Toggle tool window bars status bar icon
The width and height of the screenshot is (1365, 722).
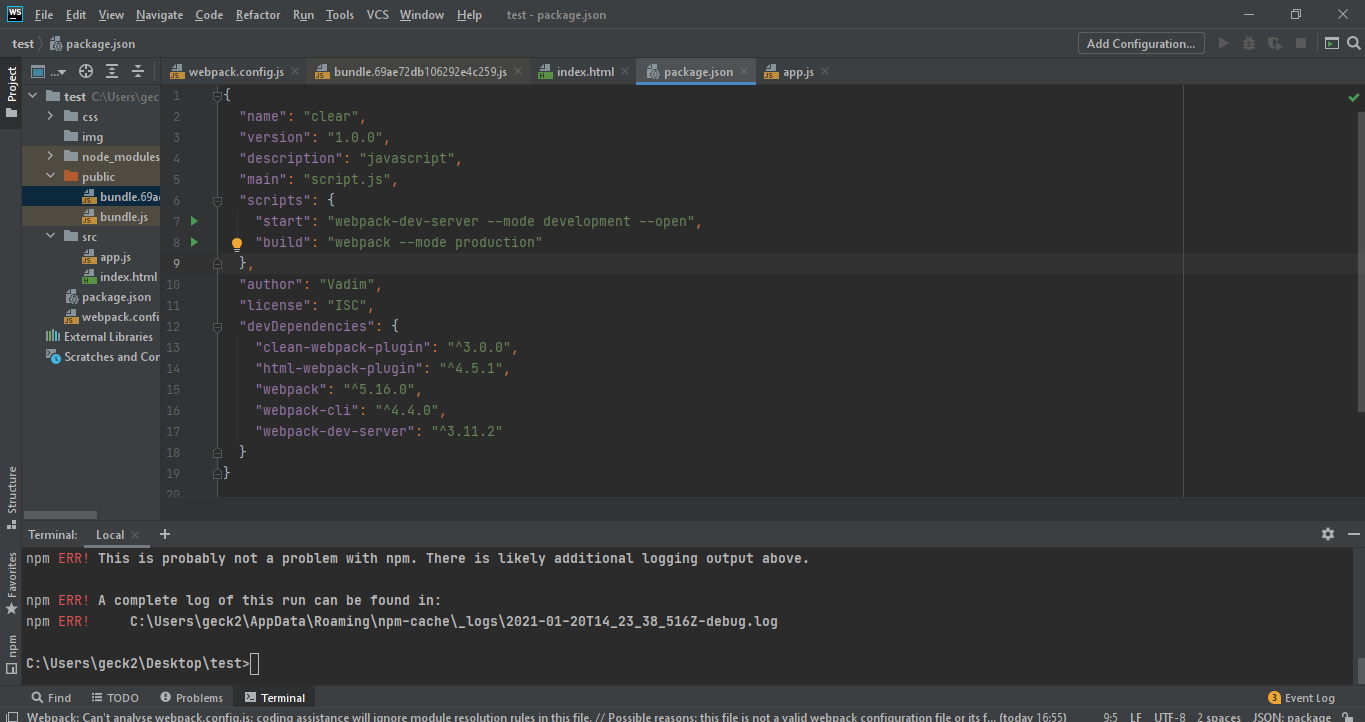10,717
